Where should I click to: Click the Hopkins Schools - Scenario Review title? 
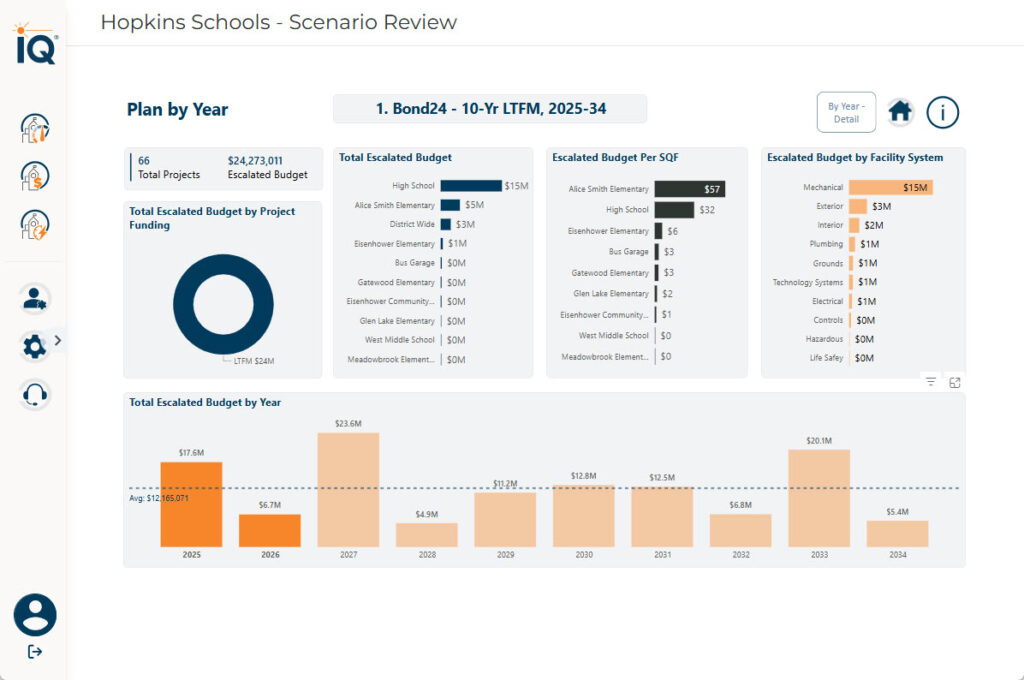(x=279, y=22)
